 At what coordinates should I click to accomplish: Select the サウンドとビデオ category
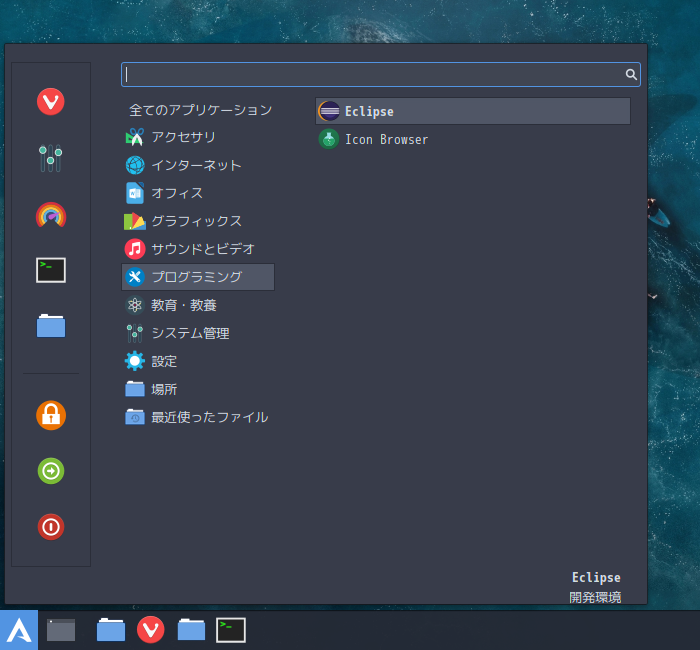pyautogui.click(x=198, y=249)
